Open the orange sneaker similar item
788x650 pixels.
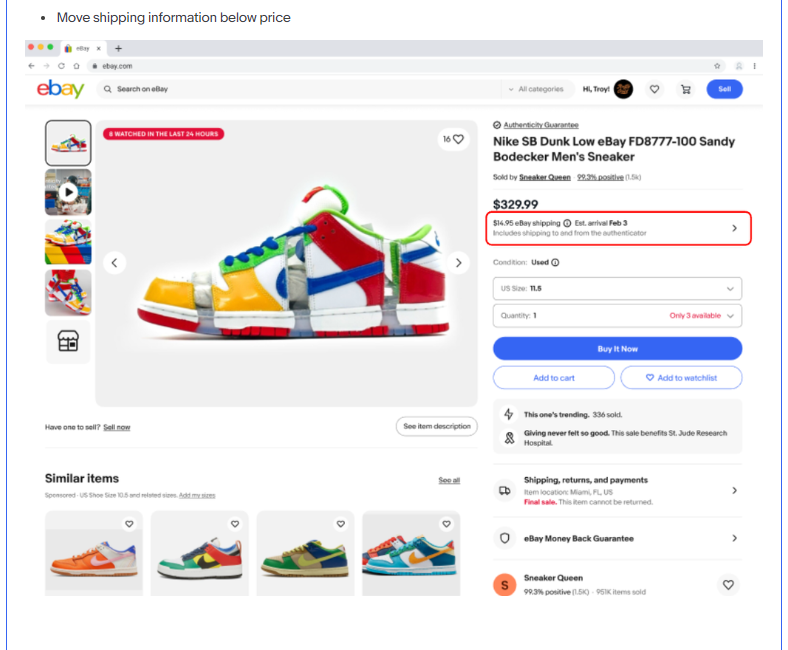point(93,554)
